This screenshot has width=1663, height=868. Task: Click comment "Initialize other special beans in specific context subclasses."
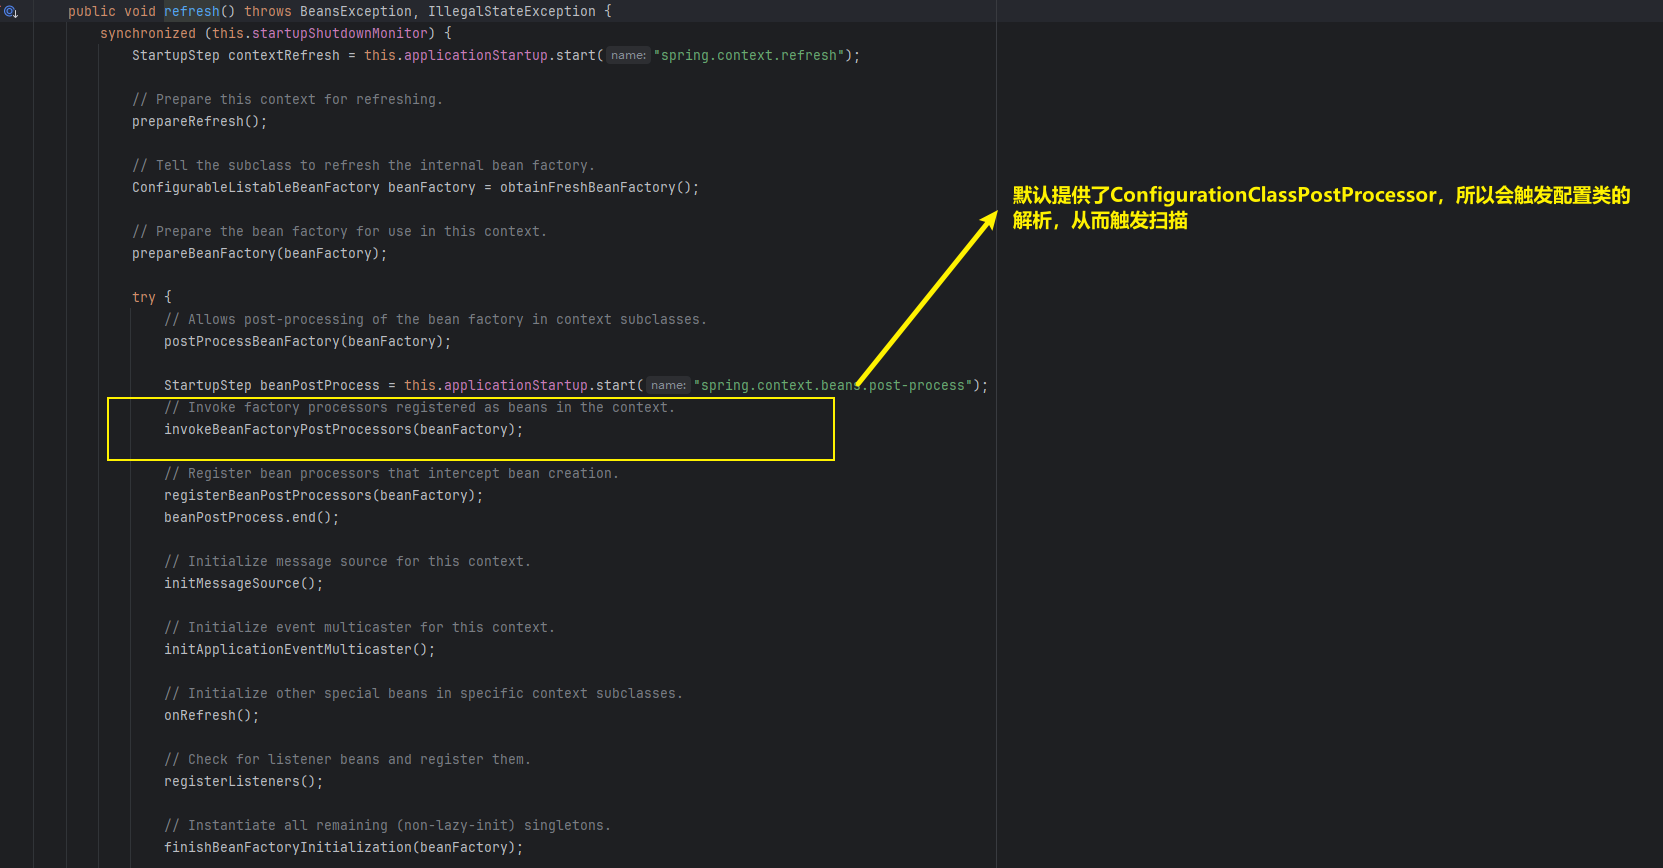point(423,694)
